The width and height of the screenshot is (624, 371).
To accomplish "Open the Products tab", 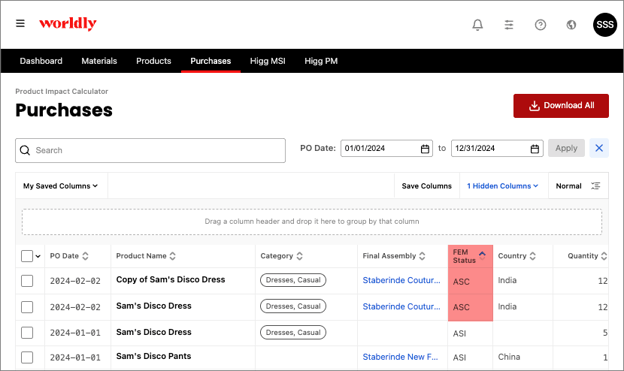I will (154, 61).
